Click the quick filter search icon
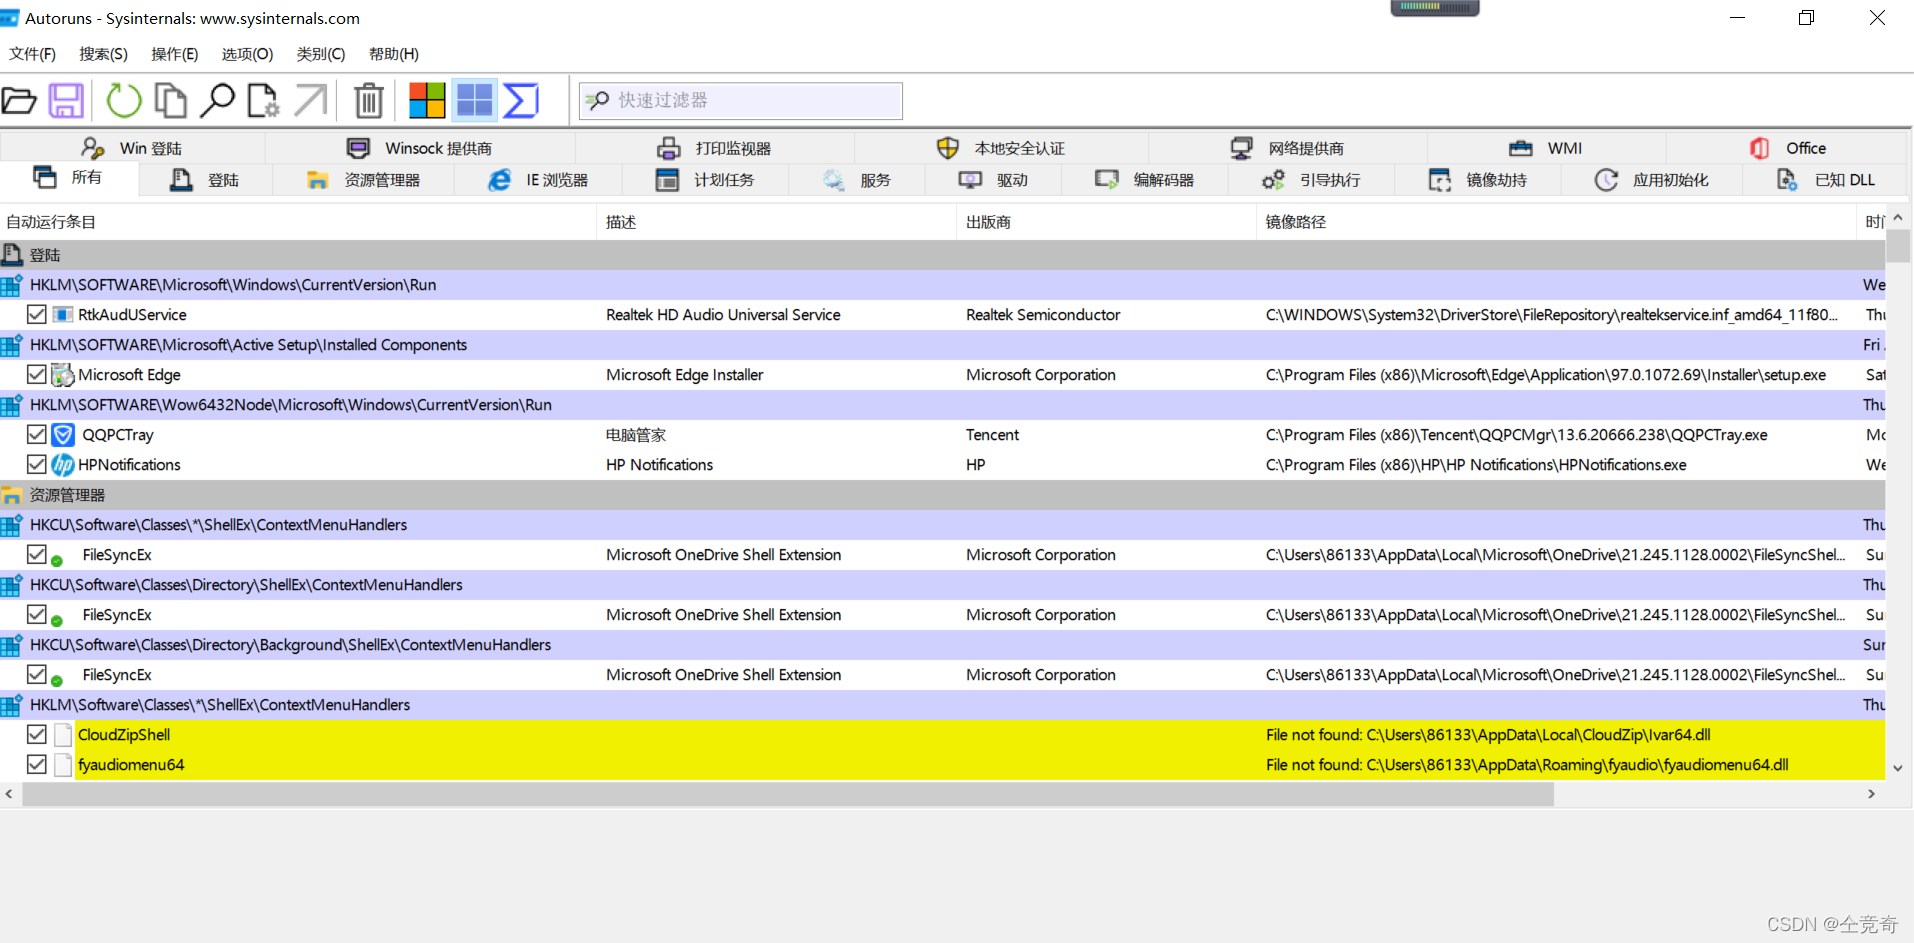The height and width of the screenshot is (943, 1914). [x=597, y=100]
